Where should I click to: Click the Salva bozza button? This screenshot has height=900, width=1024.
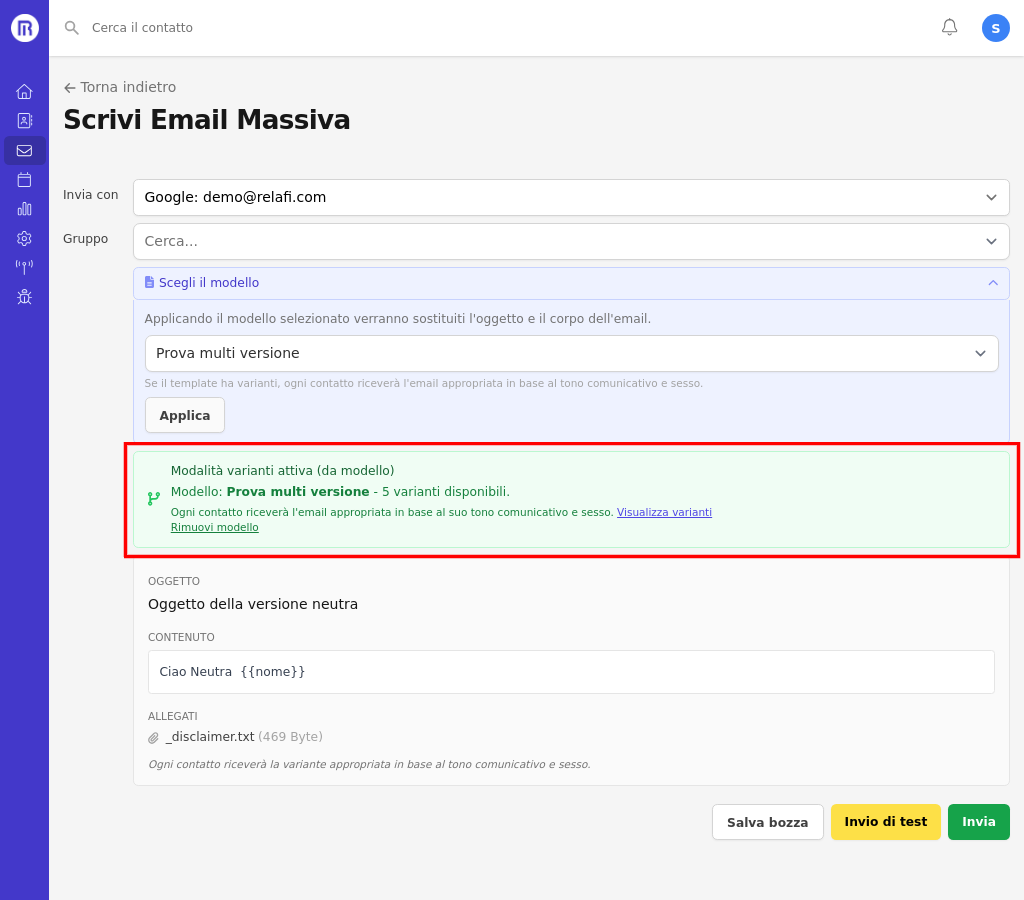click(x=767, y=822)
